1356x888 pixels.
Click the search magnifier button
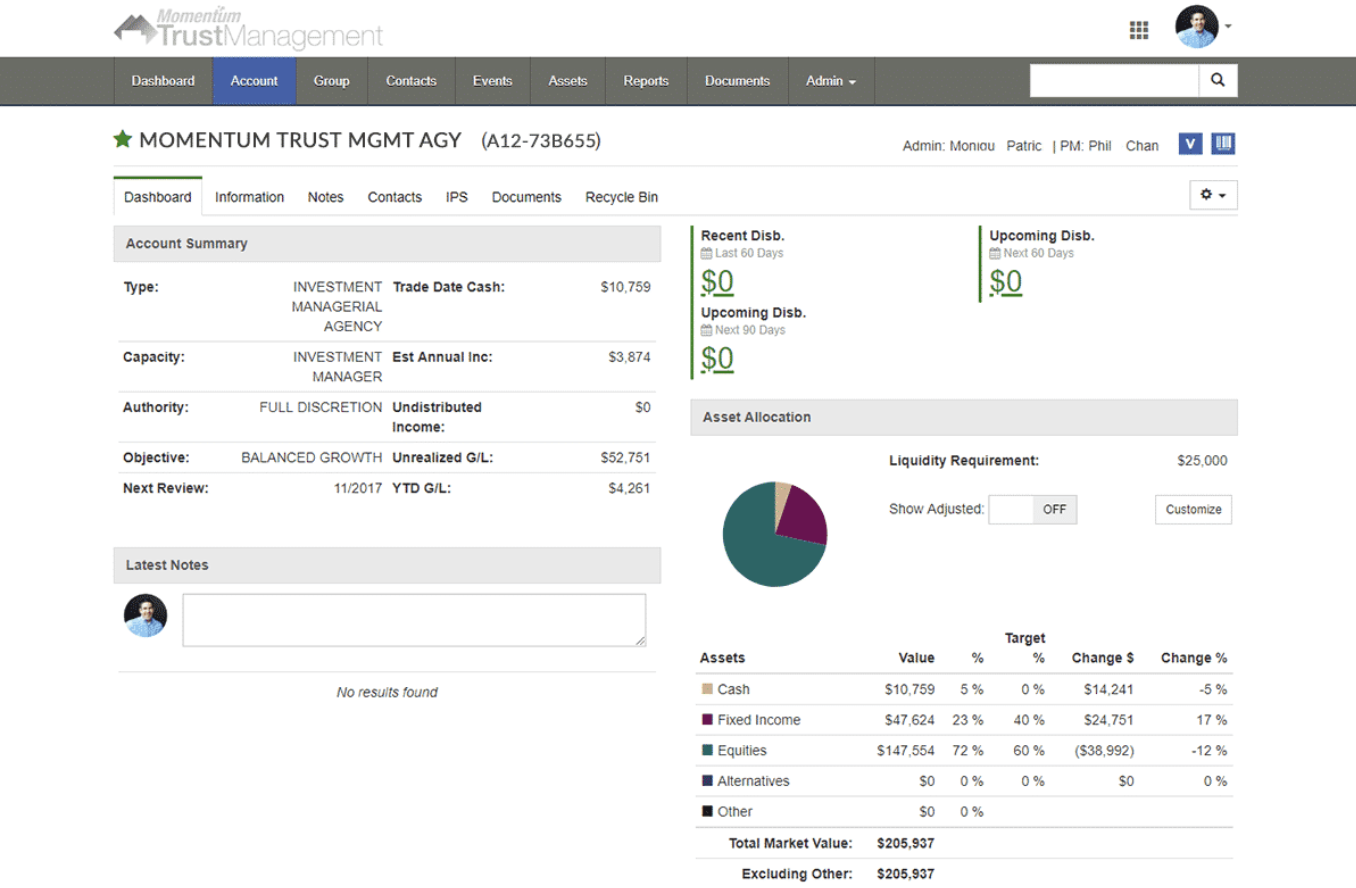click(x=1217, y=81)
